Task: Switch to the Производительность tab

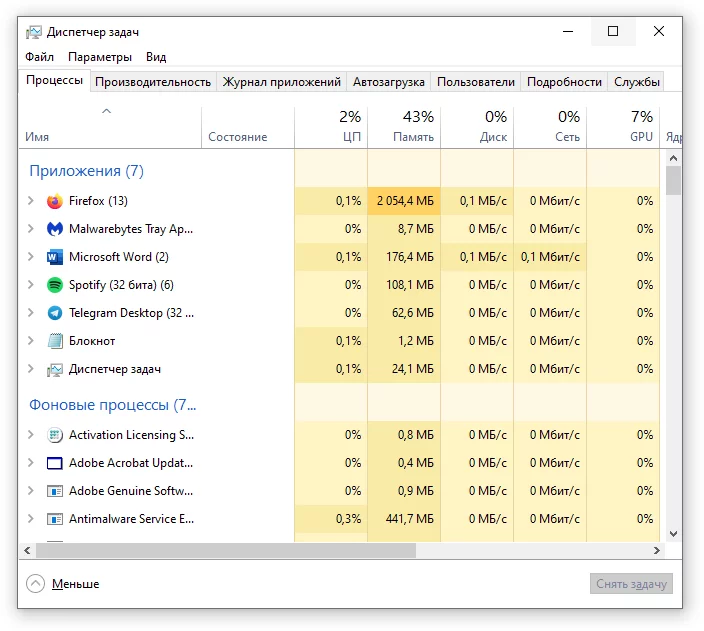Action: click(153, 82)
